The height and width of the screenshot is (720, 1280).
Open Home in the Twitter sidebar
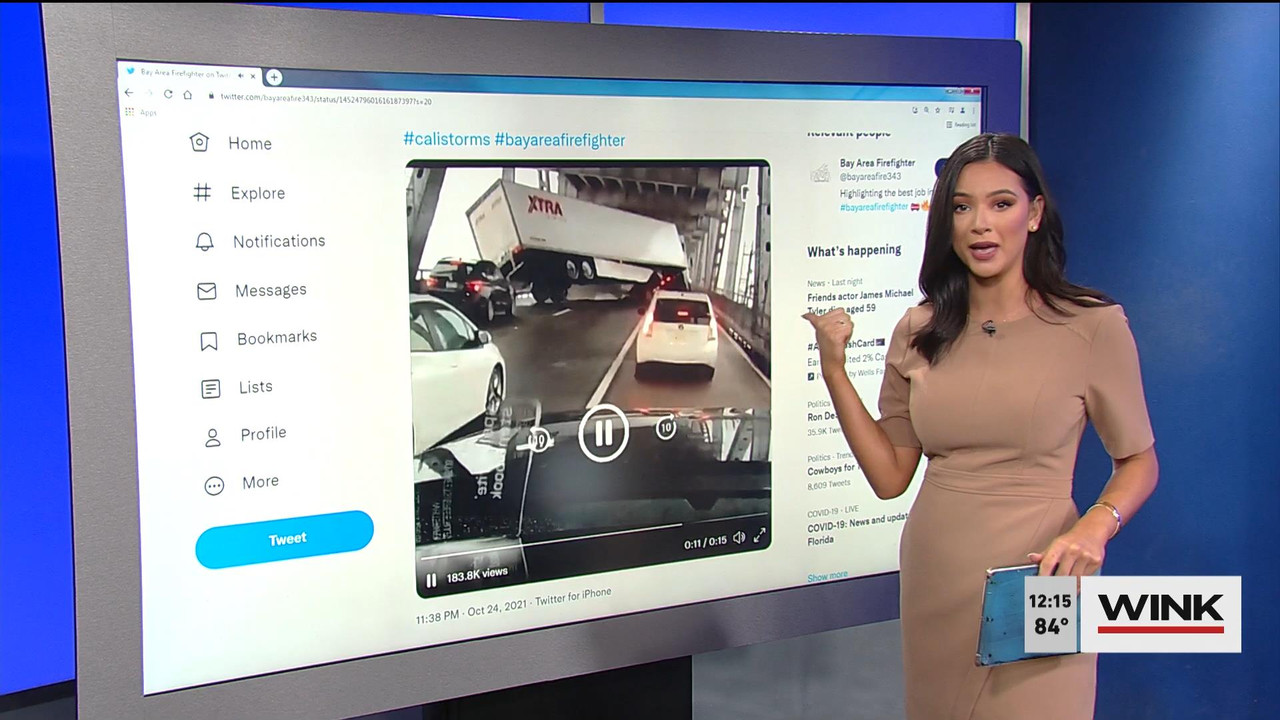231,143
